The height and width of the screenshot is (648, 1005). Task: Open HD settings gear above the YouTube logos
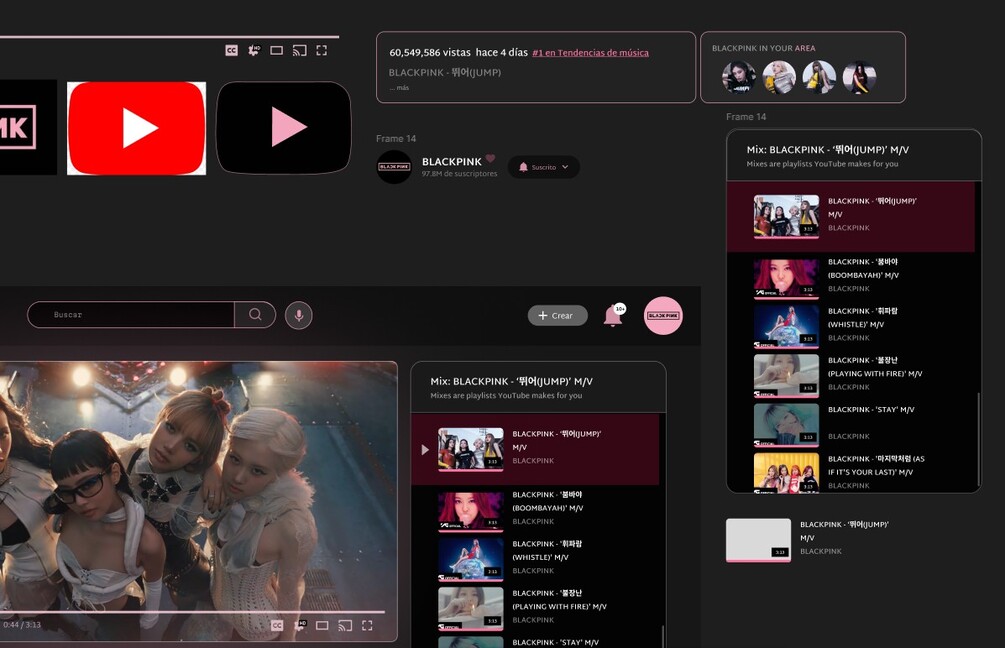[254, 50]
